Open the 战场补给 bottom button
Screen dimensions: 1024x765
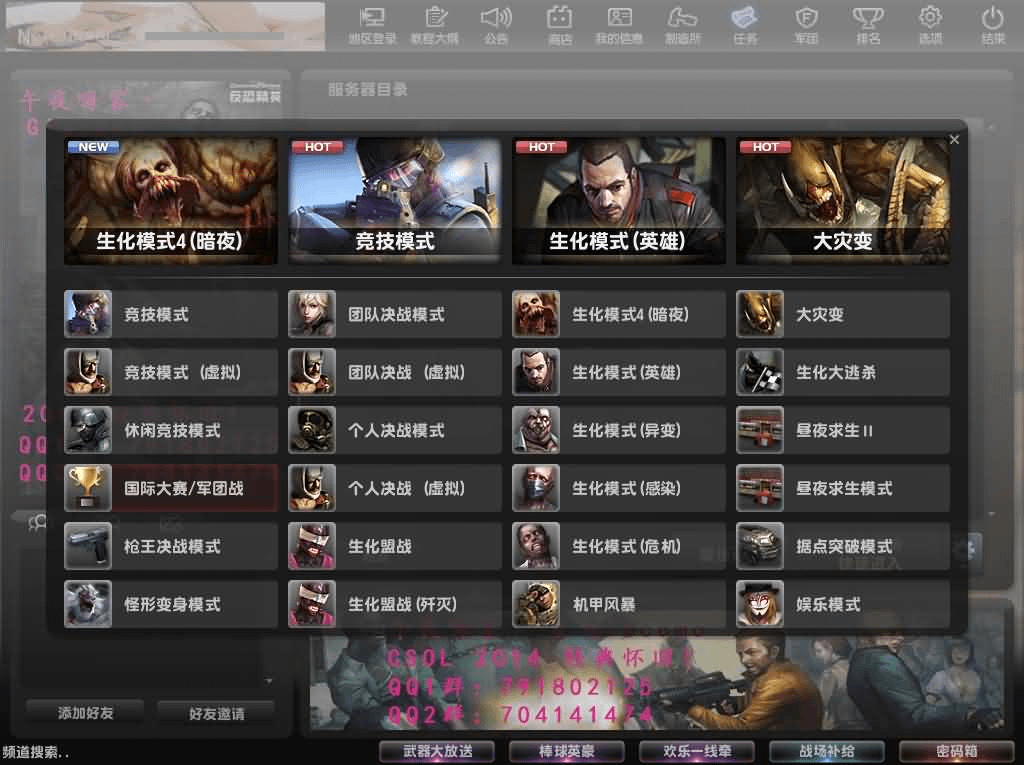[827, 751]
